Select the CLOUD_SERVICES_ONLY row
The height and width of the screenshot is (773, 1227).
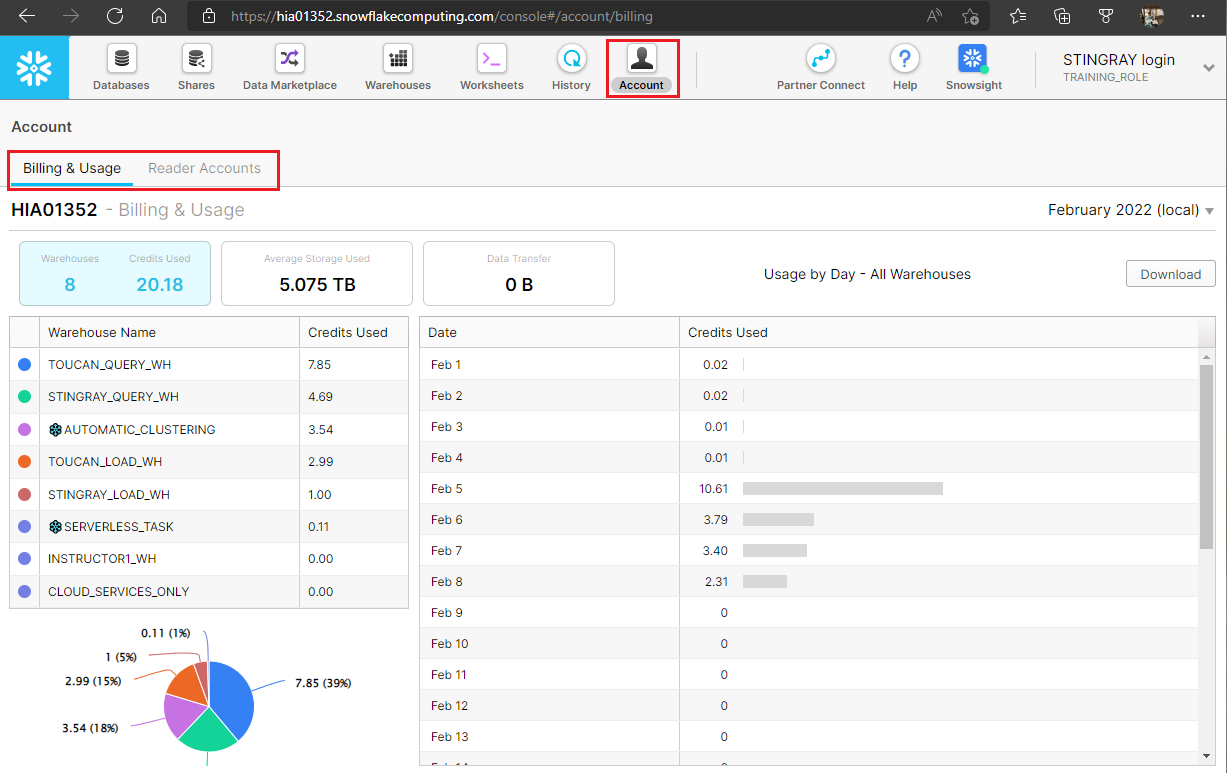tap(209, 591)
